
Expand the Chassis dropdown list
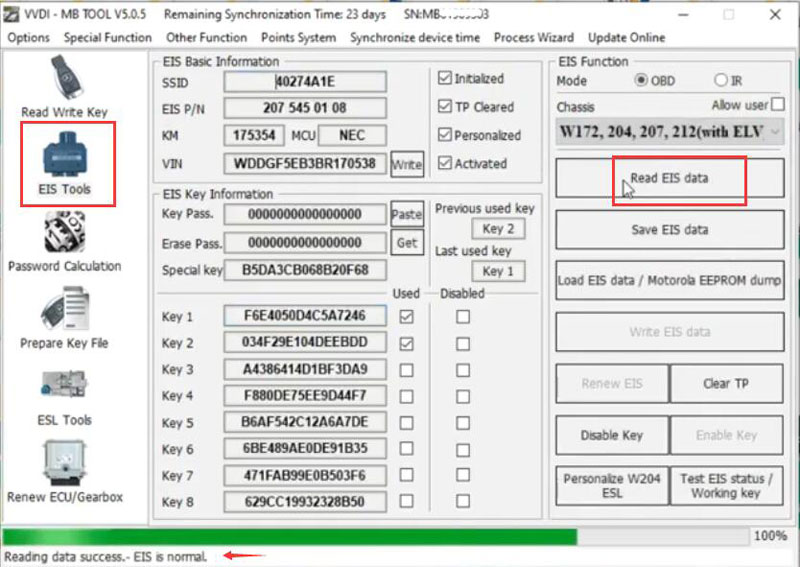(x=669, y=132)
